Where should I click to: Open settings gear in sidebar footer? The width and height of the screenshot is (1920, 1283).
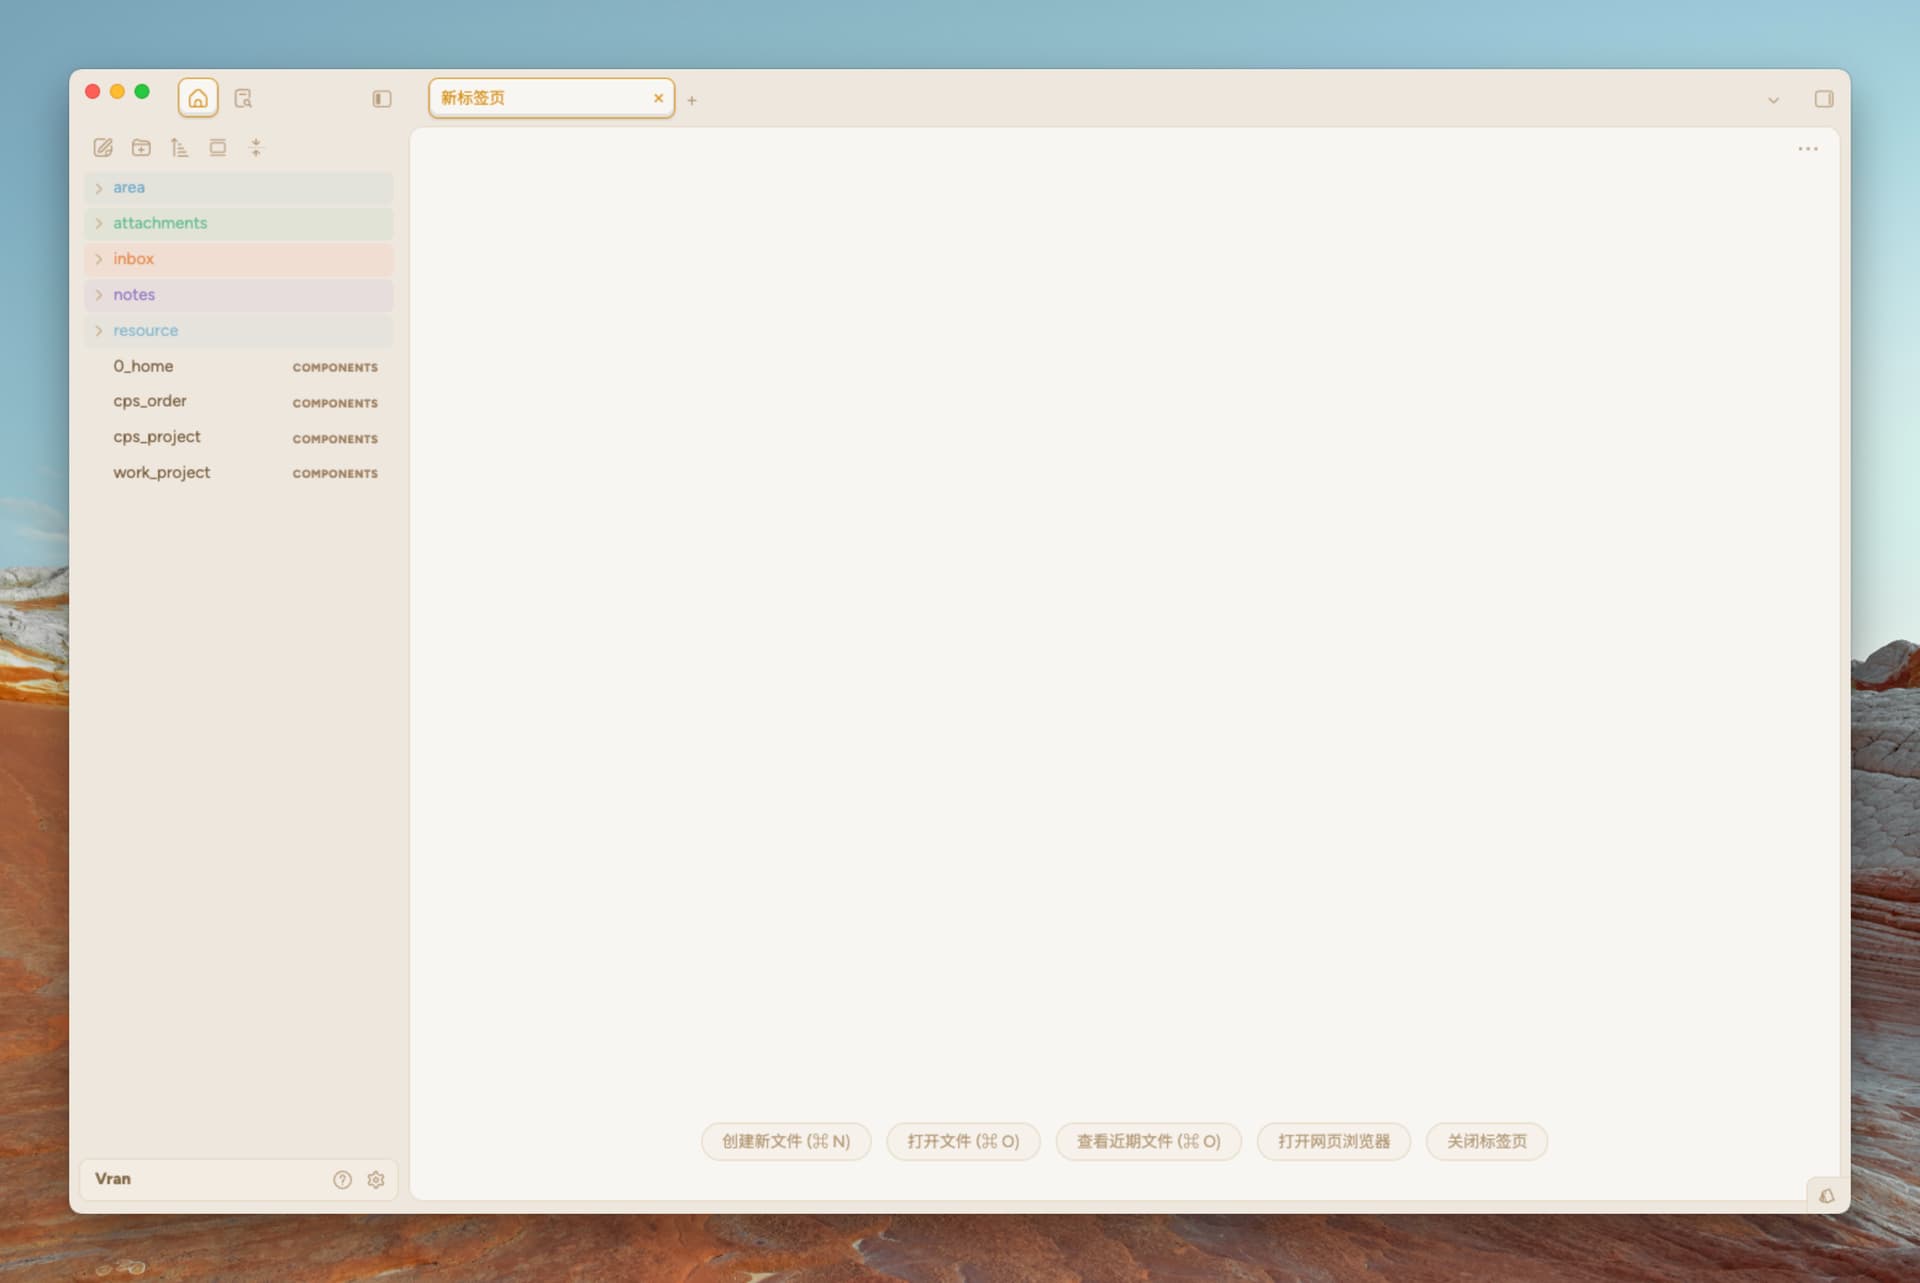click(x=376, y=1179)
